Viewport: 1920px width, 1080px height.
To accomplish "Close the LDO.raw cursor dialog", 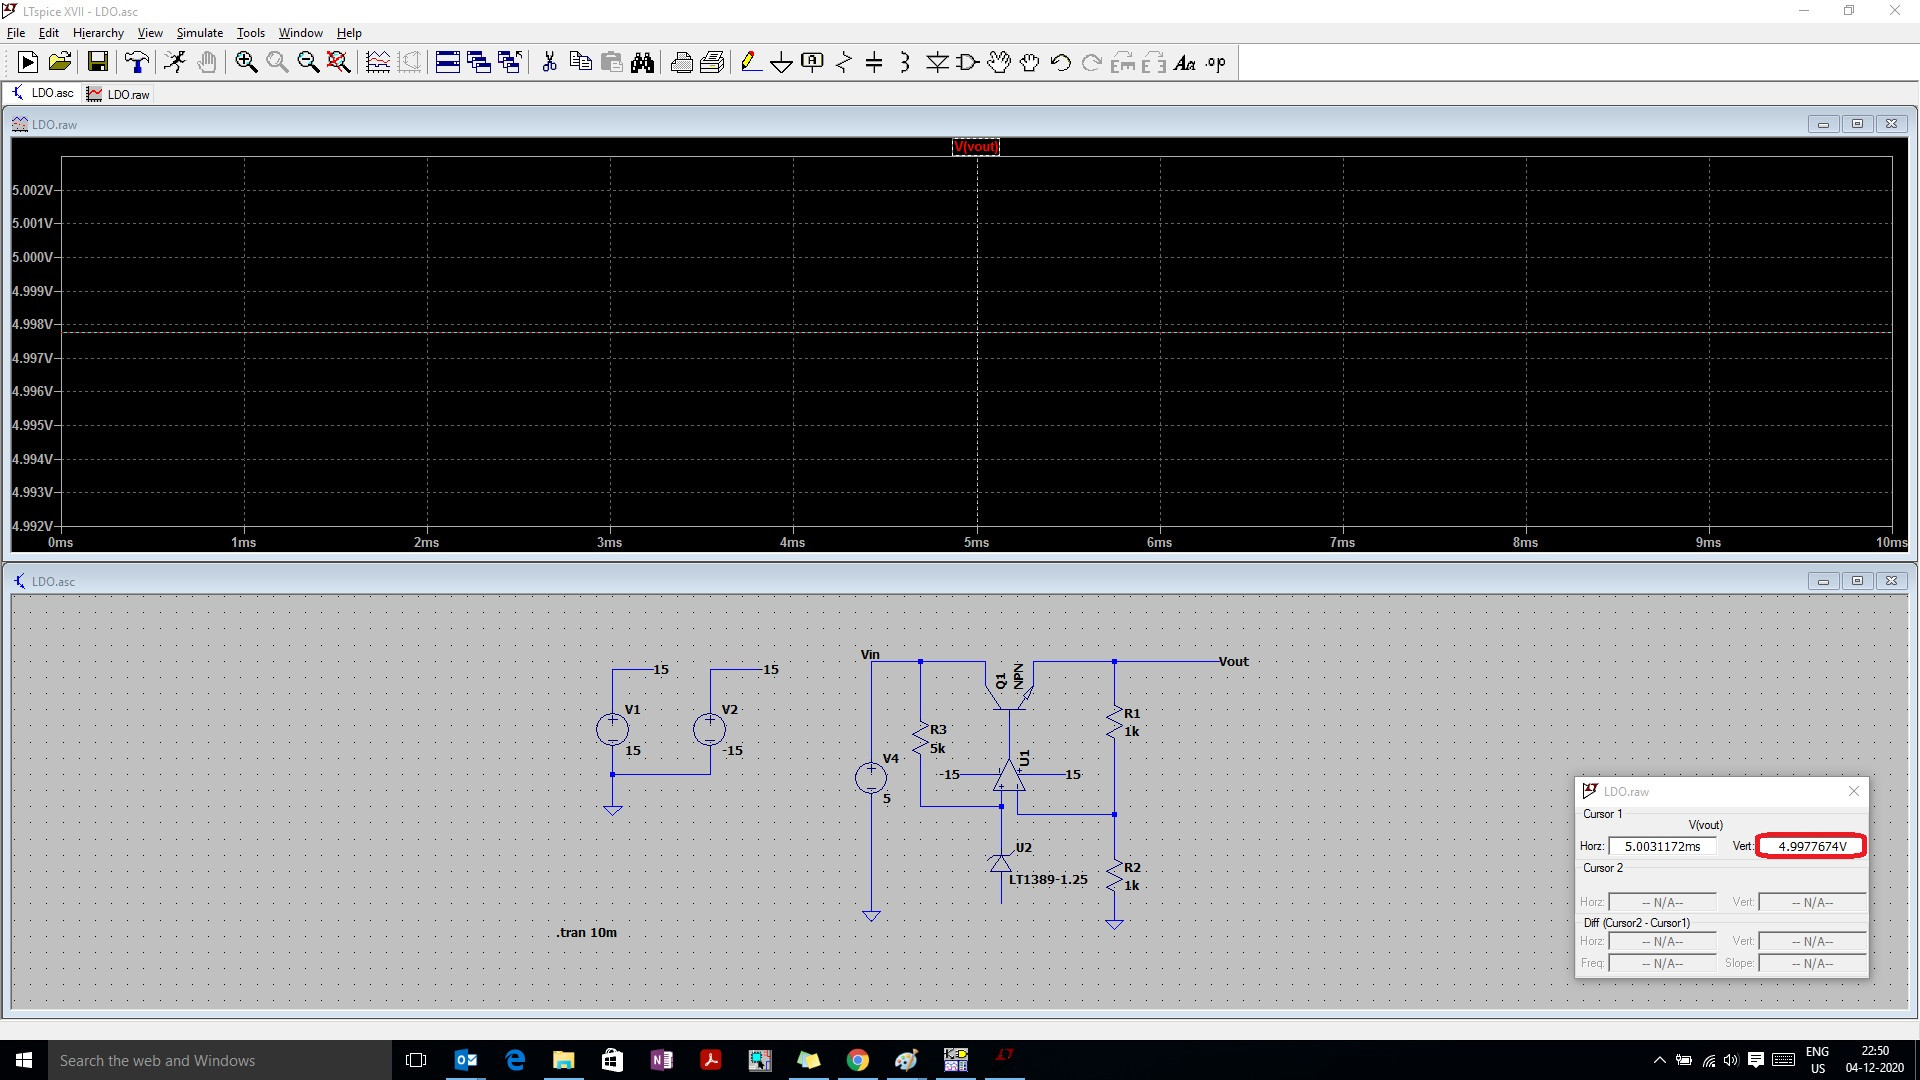I will click(1853, 791).
